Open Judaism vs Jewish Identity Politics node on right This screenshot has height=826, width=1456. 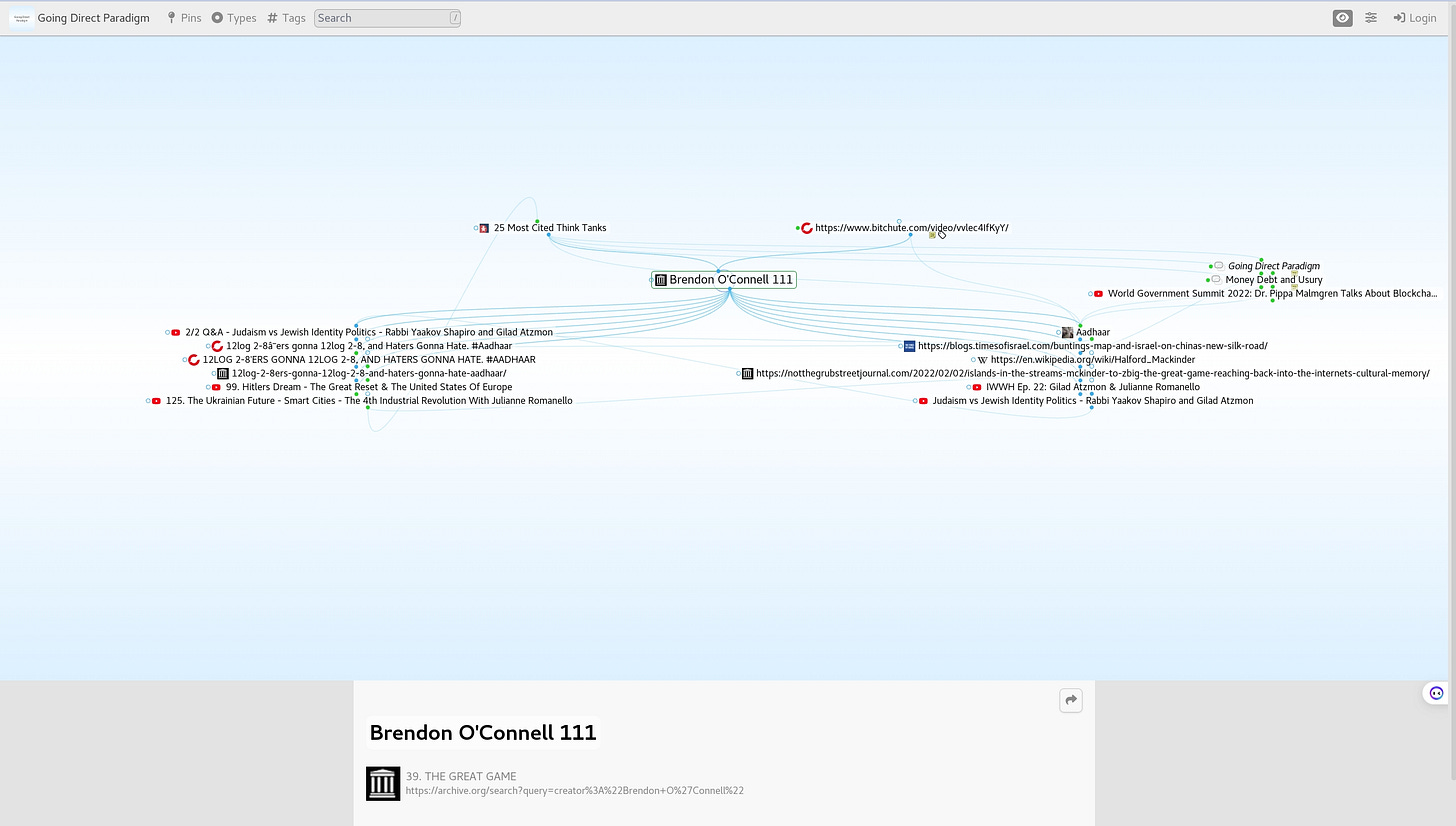click(1092, 401)
